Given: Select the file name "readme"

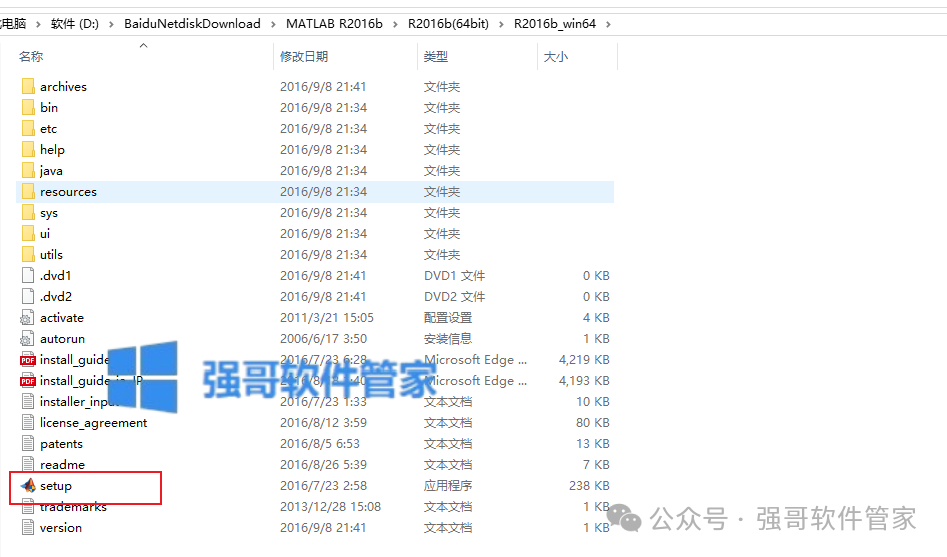Looking at the screenshot, I should pos(62,465).
